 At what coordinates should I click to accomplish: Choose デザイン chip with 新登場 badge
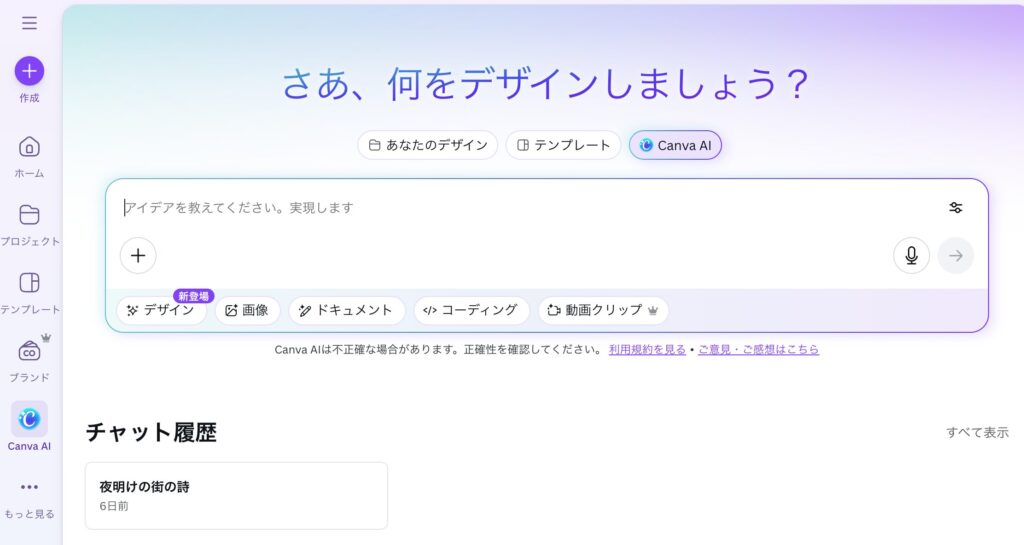coord(161,310)
